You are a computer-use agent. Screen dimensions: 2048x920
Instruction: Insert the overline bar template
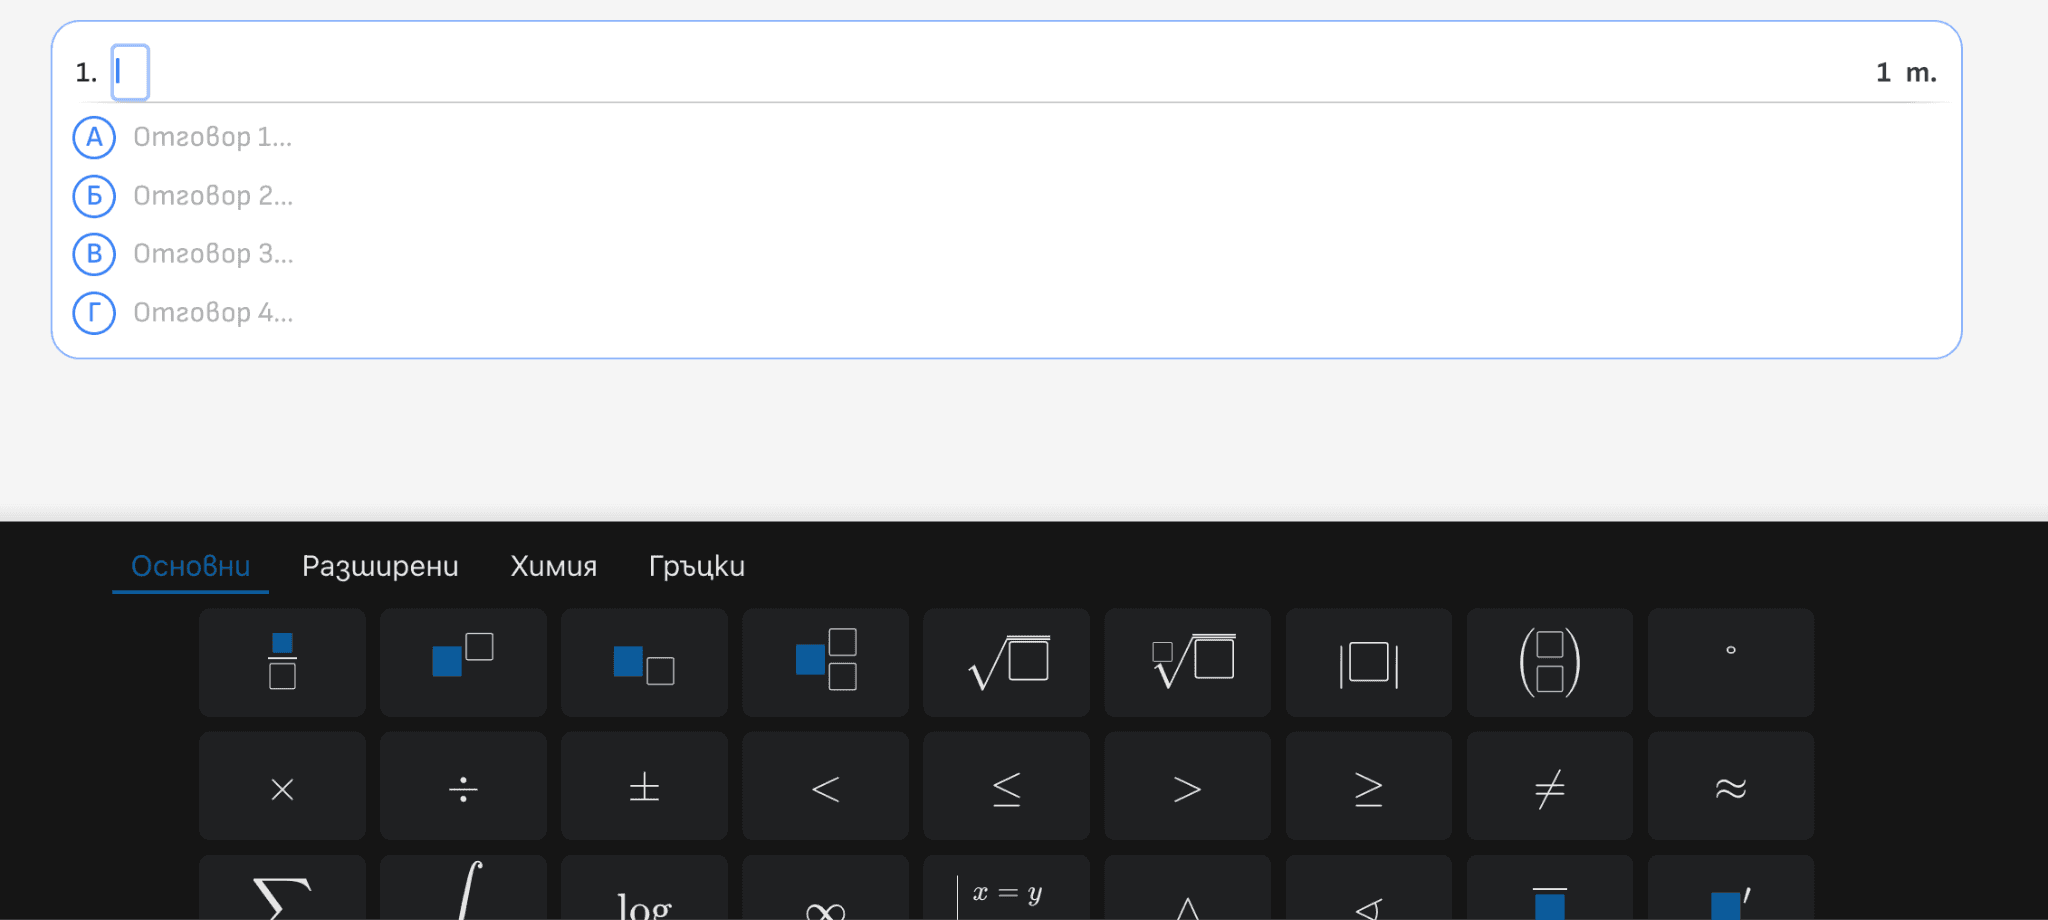click(1549, 888)
